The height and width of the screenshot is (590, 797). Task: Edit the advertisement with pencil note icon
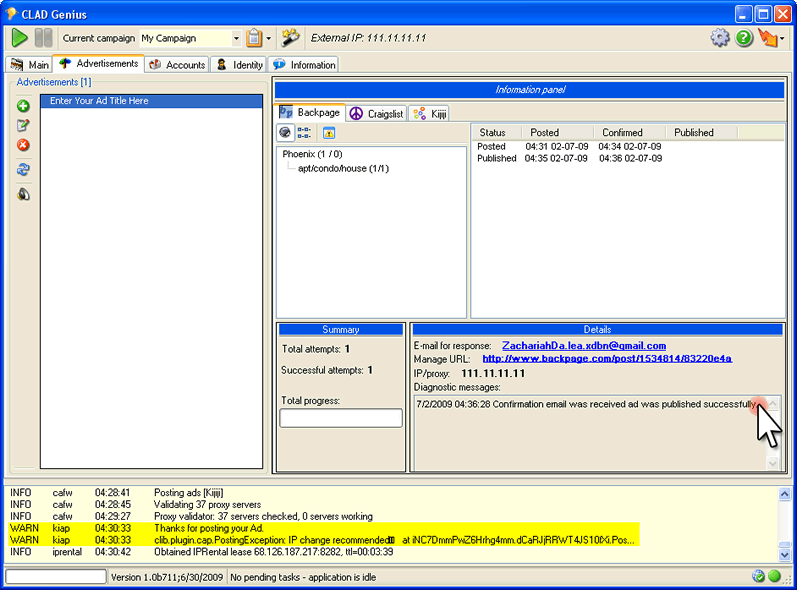coord(23,126)
